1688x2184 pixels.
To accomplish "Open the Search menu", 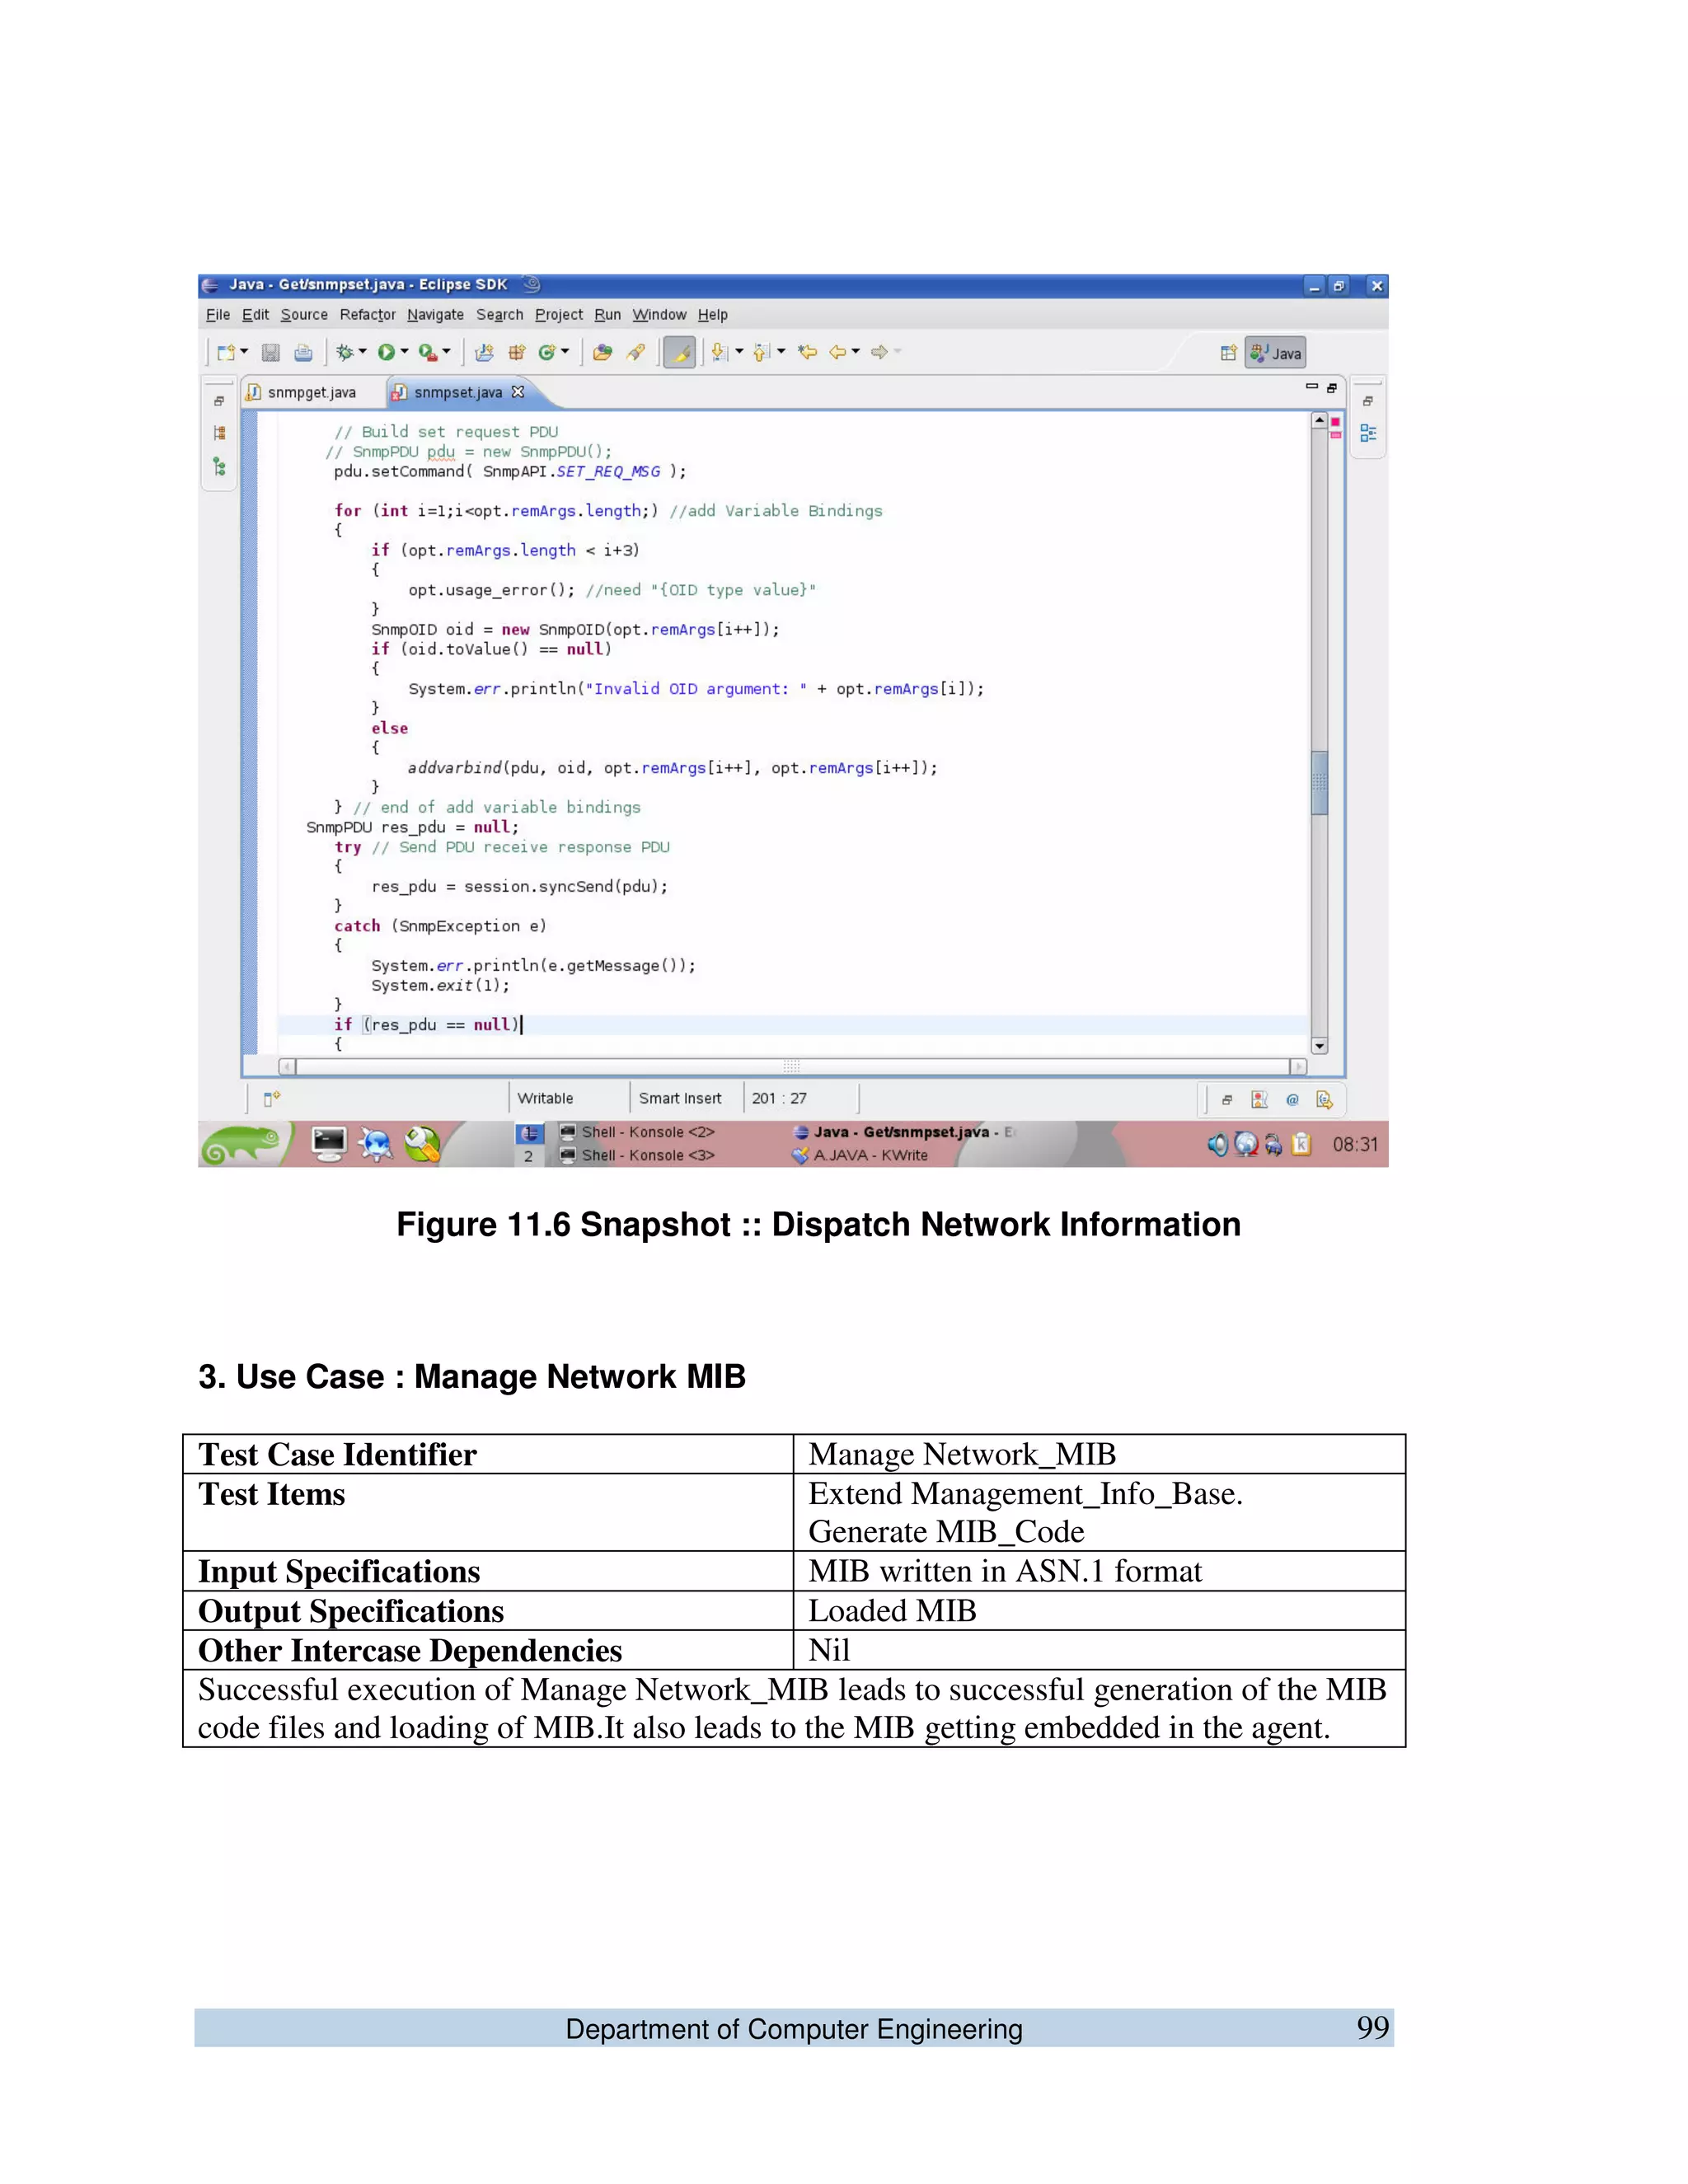I will (x=499, y=315).
